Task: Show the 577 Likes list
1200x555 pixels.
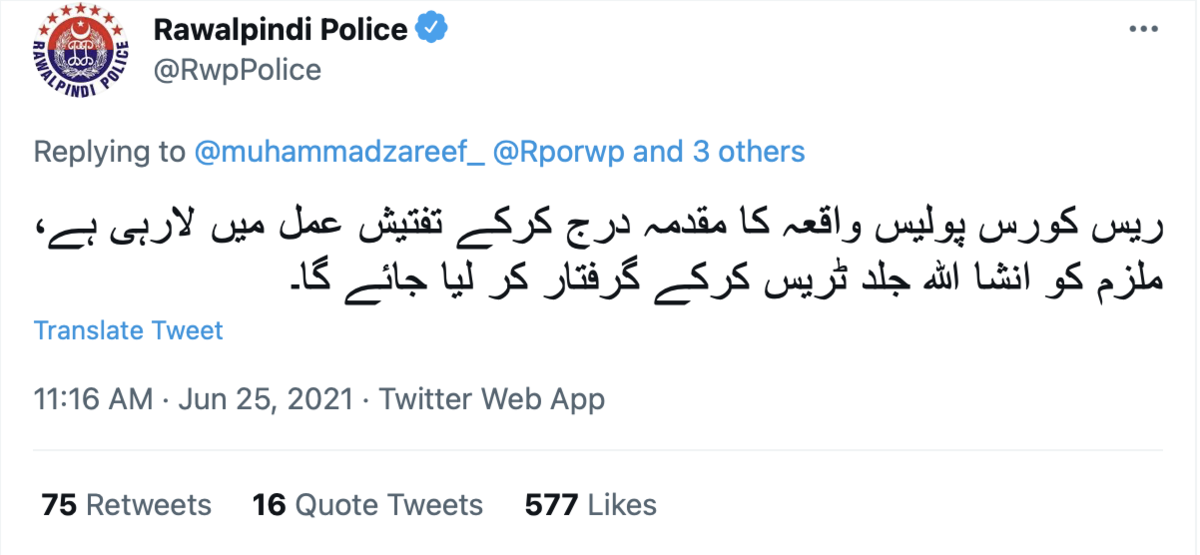Action: (590, 505)
